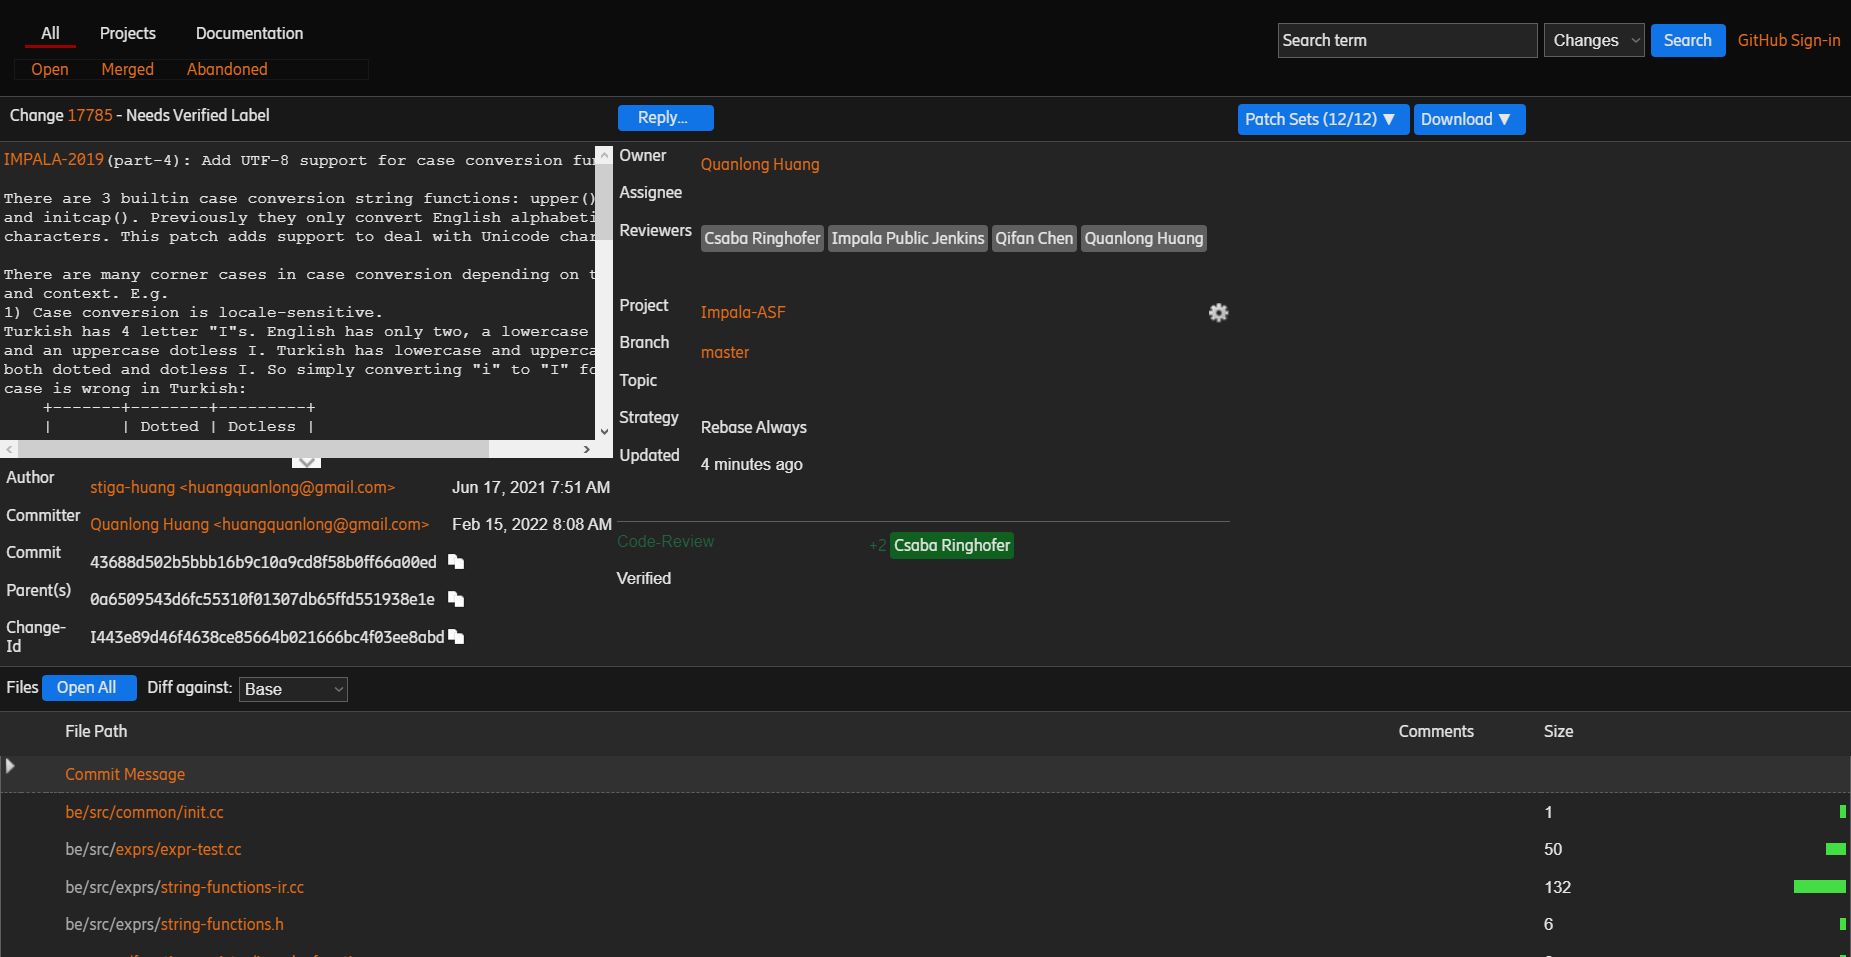Viewport: 1851px width, 957px height.
Task: Switch to the Documentation tab
Action: 249,33
